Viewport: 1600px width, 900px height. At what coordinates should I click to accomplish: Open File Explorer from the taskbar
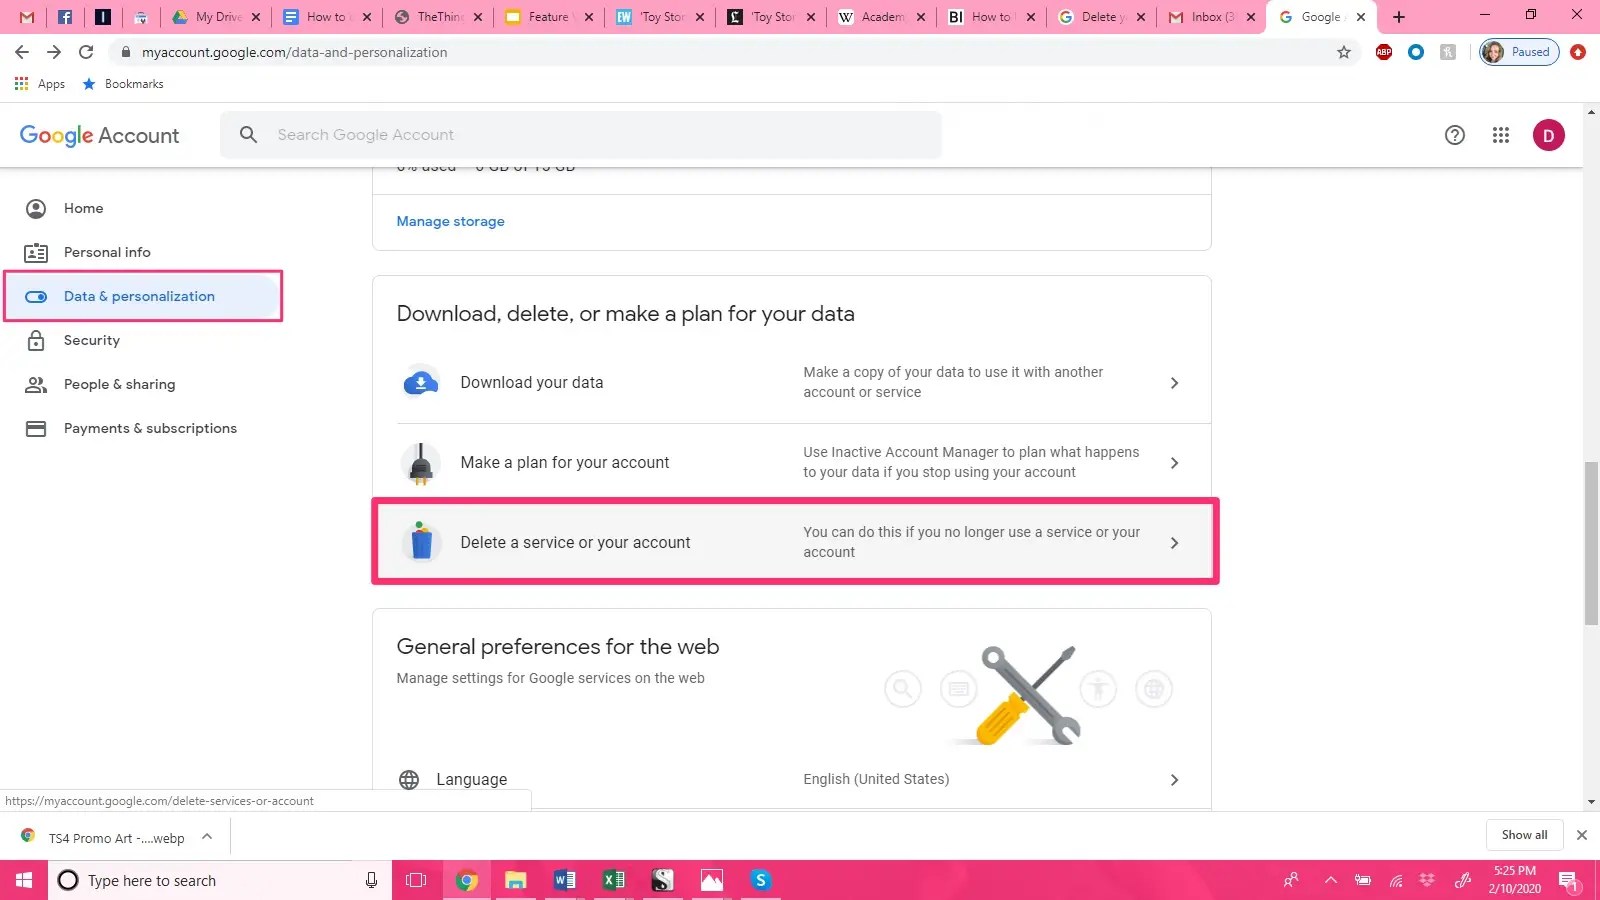point(515,880)
